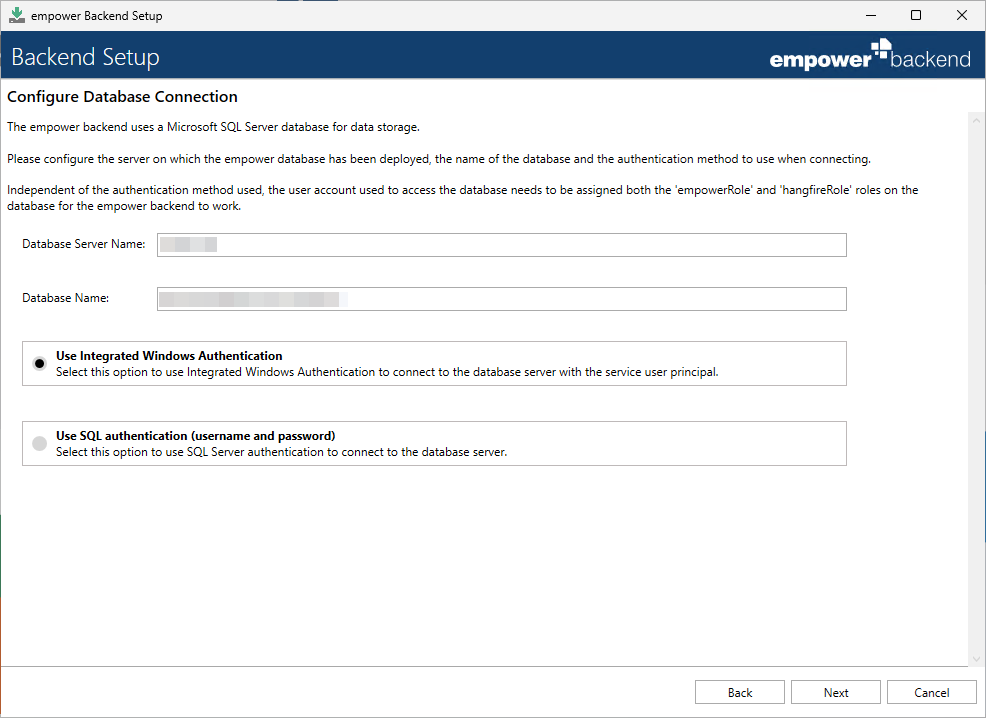Click the Next button
This screenshot has width=986, height=718.
[x=835, y=692]
